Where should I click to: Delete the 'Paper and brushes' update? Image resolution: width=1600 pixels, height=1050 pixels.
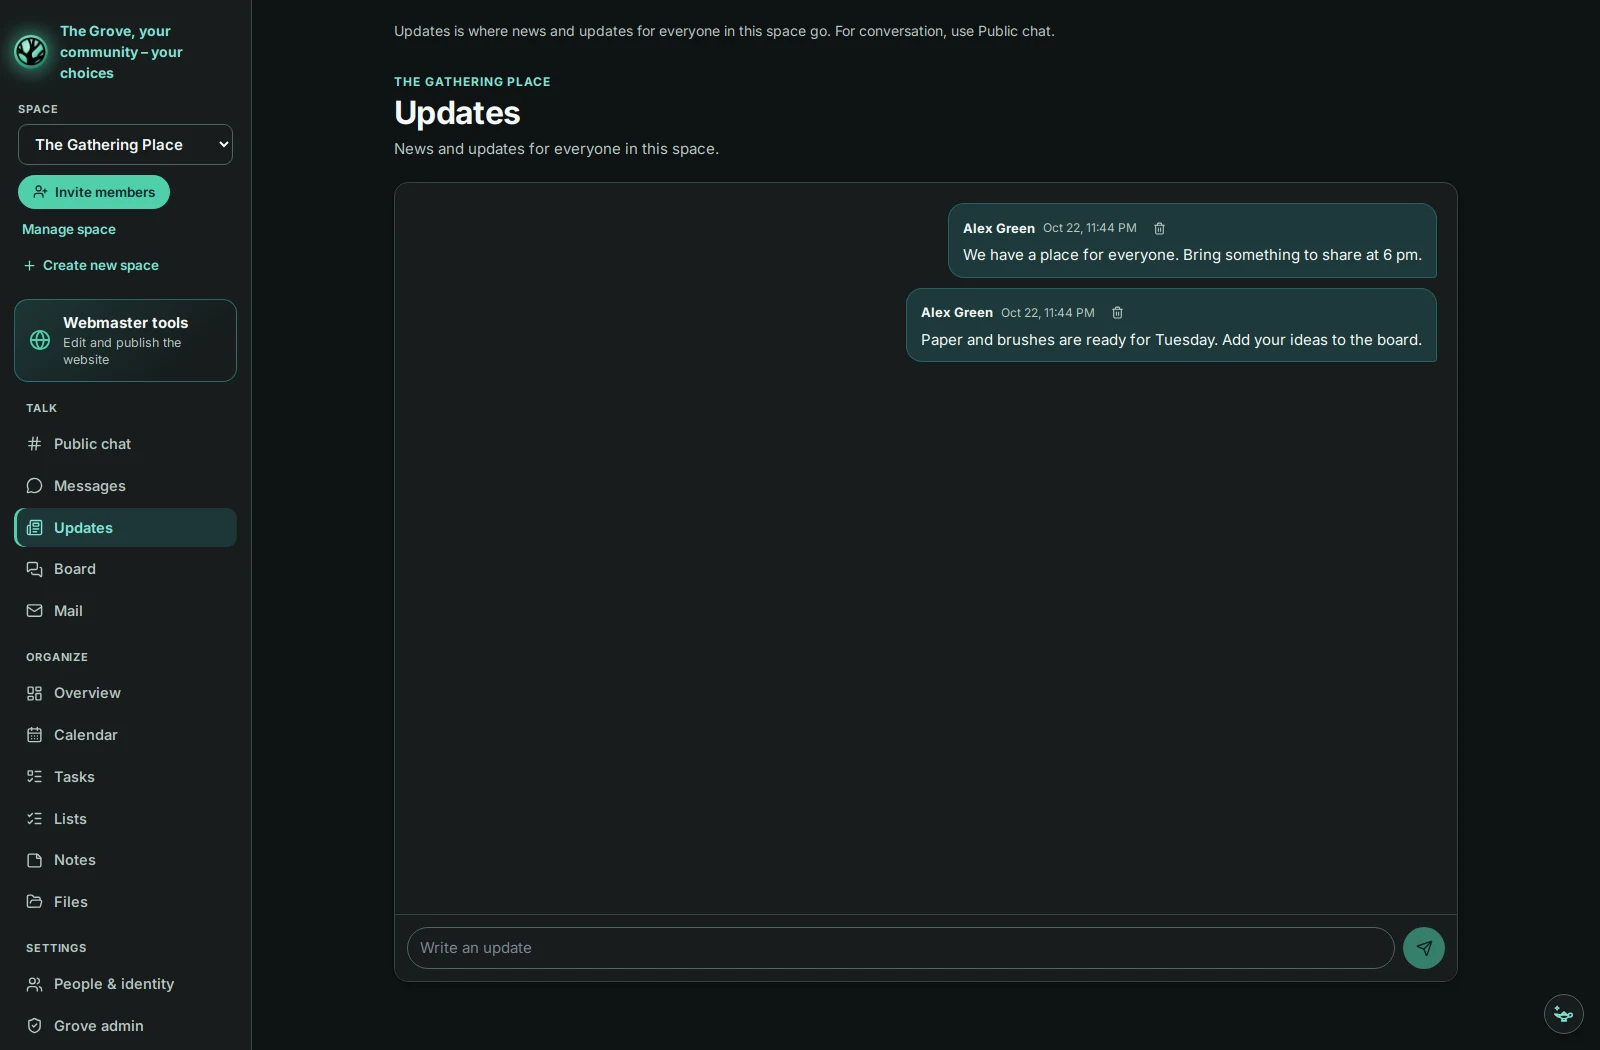1118,313
